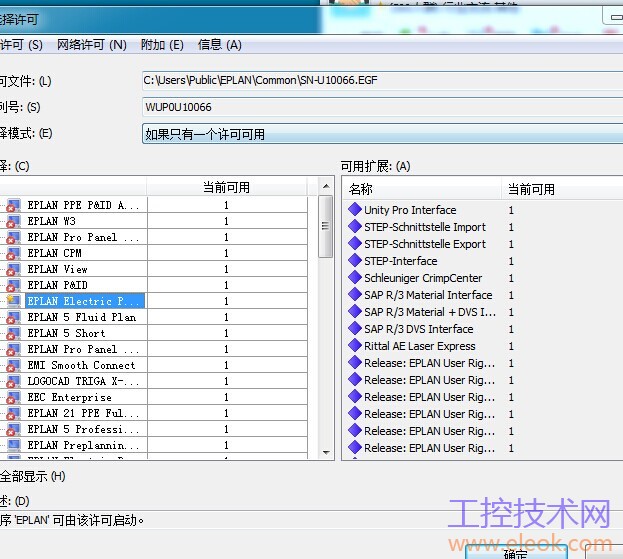This screenshot has width=623, height=559.
Task: Select the EPLAN Electric P... row text
Action: pos(83,301)
